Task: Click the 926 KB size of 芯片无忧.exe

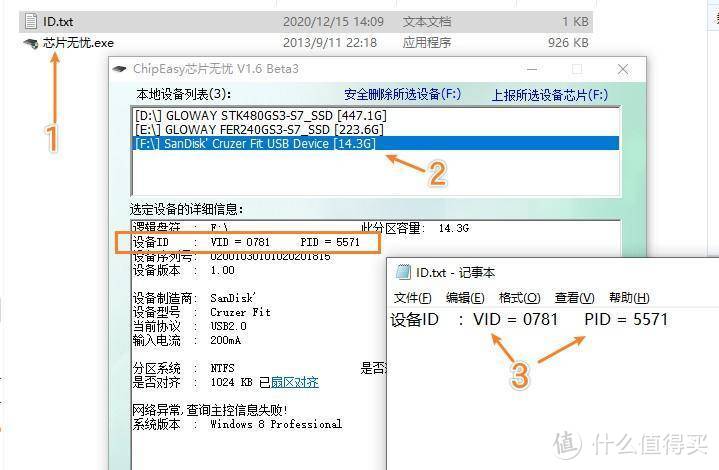Action: click(x=568, y=43)
